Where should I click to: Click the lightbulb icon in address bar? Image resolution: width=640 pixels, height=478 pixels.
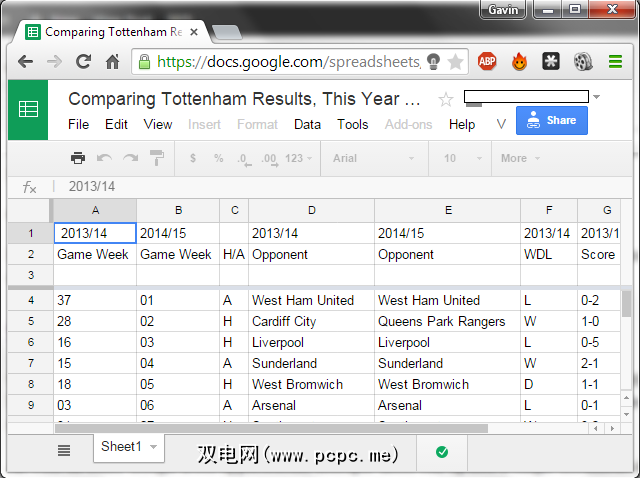[433, 62]
